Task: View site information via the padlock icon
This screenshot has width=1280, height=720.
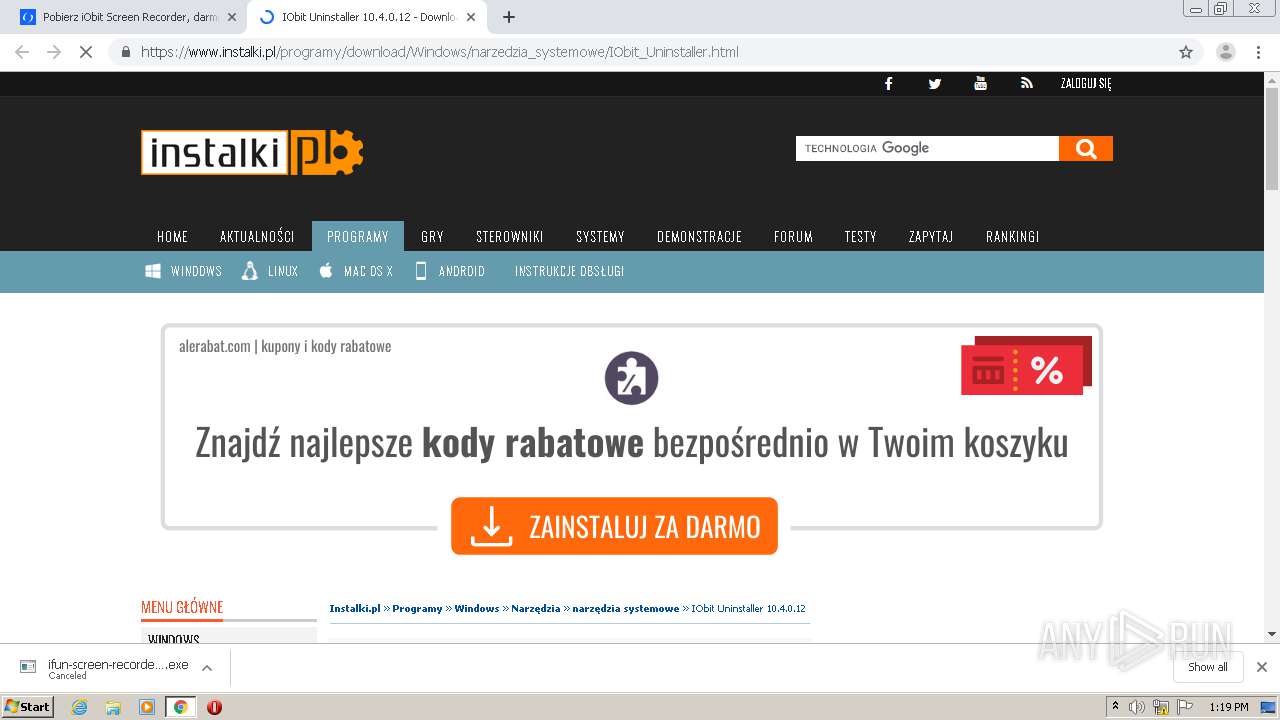Action: [x=126, y=52]
